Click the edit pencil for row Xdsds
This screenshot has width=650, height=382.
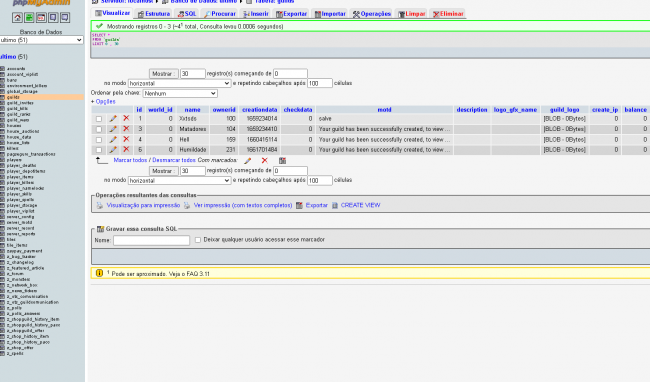click(113, 118)
